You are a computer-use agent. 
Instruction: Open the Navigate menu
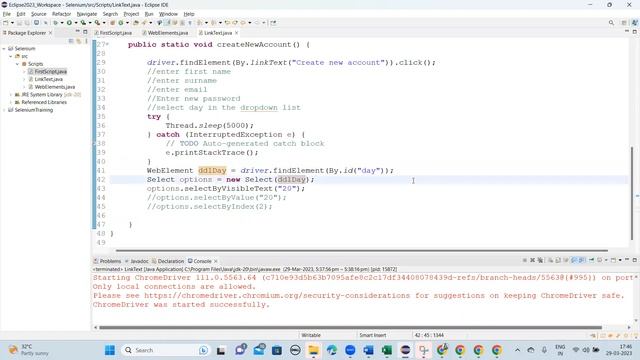tap(87, 14)
